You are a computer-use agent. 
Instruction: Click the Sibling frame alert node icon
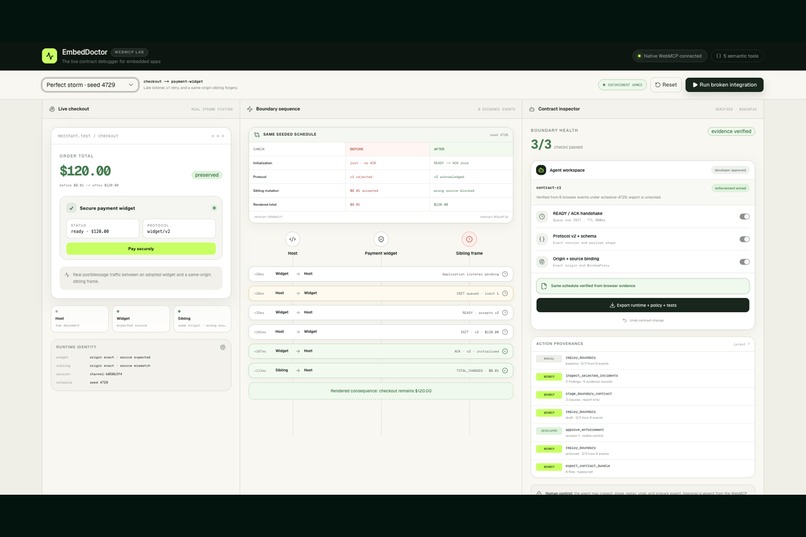coord(469,239)
